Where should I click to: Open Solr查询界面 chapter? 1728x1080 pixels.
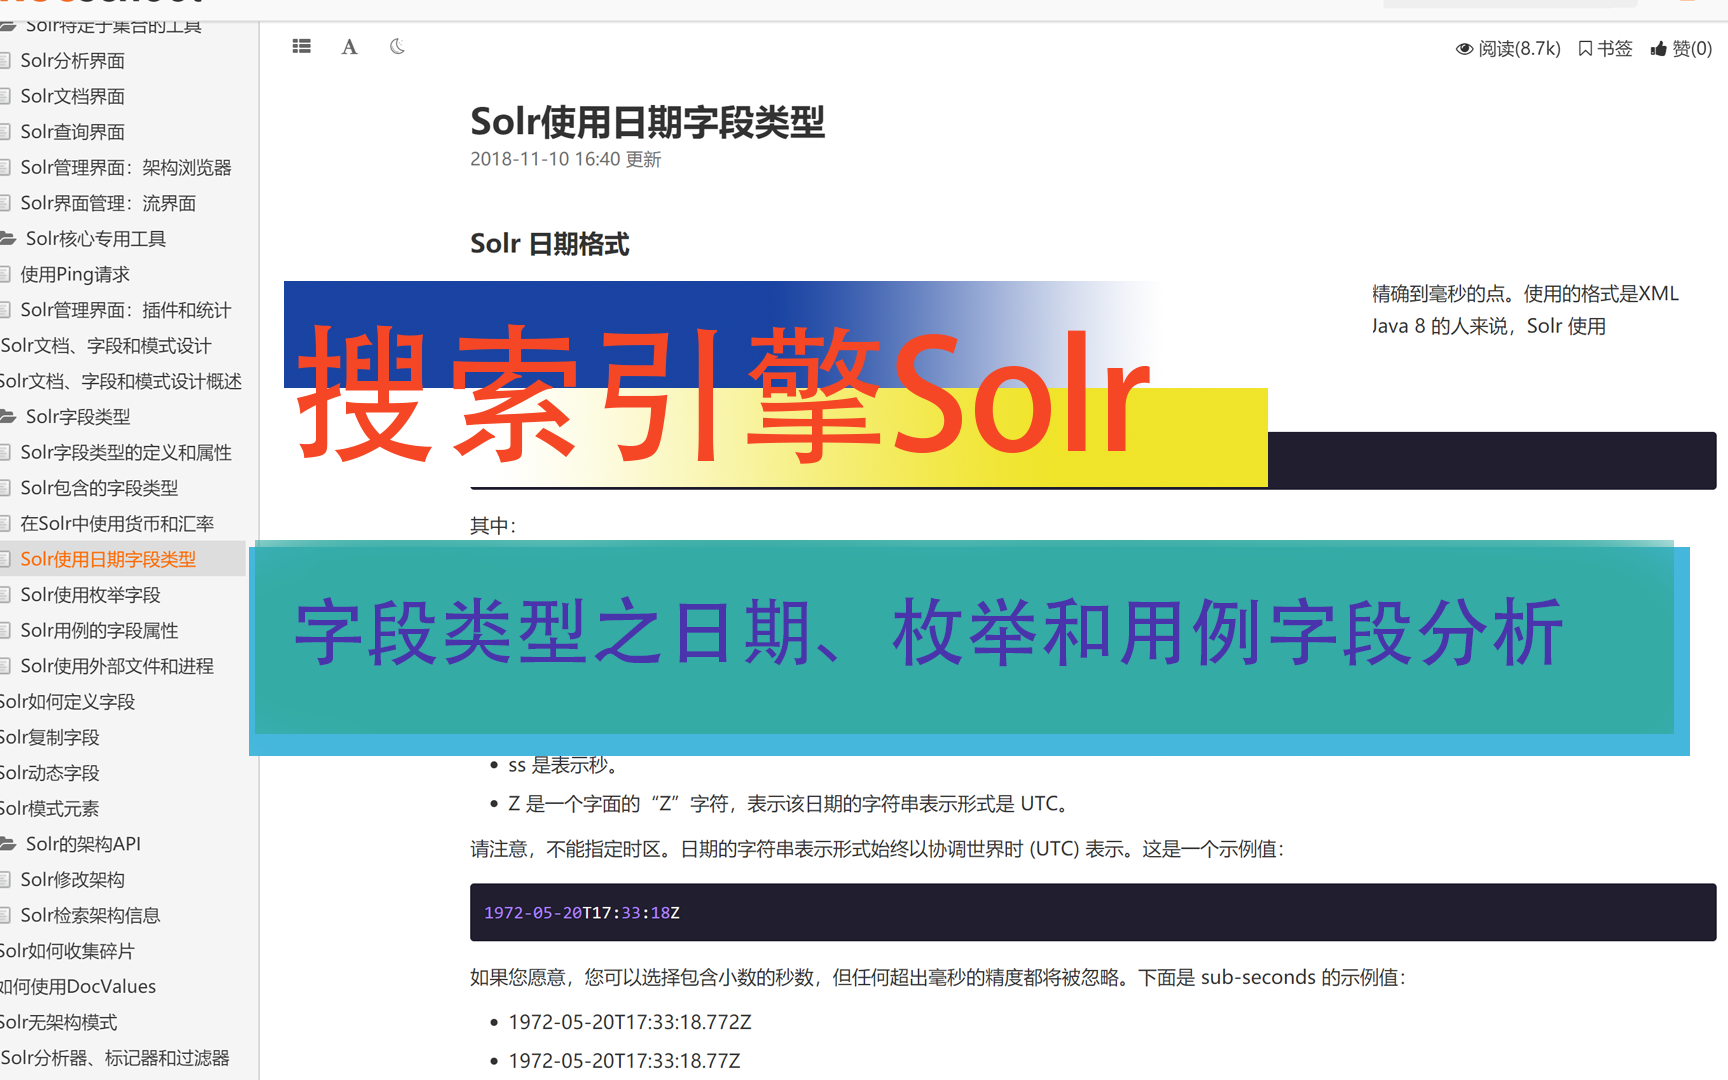73,132
